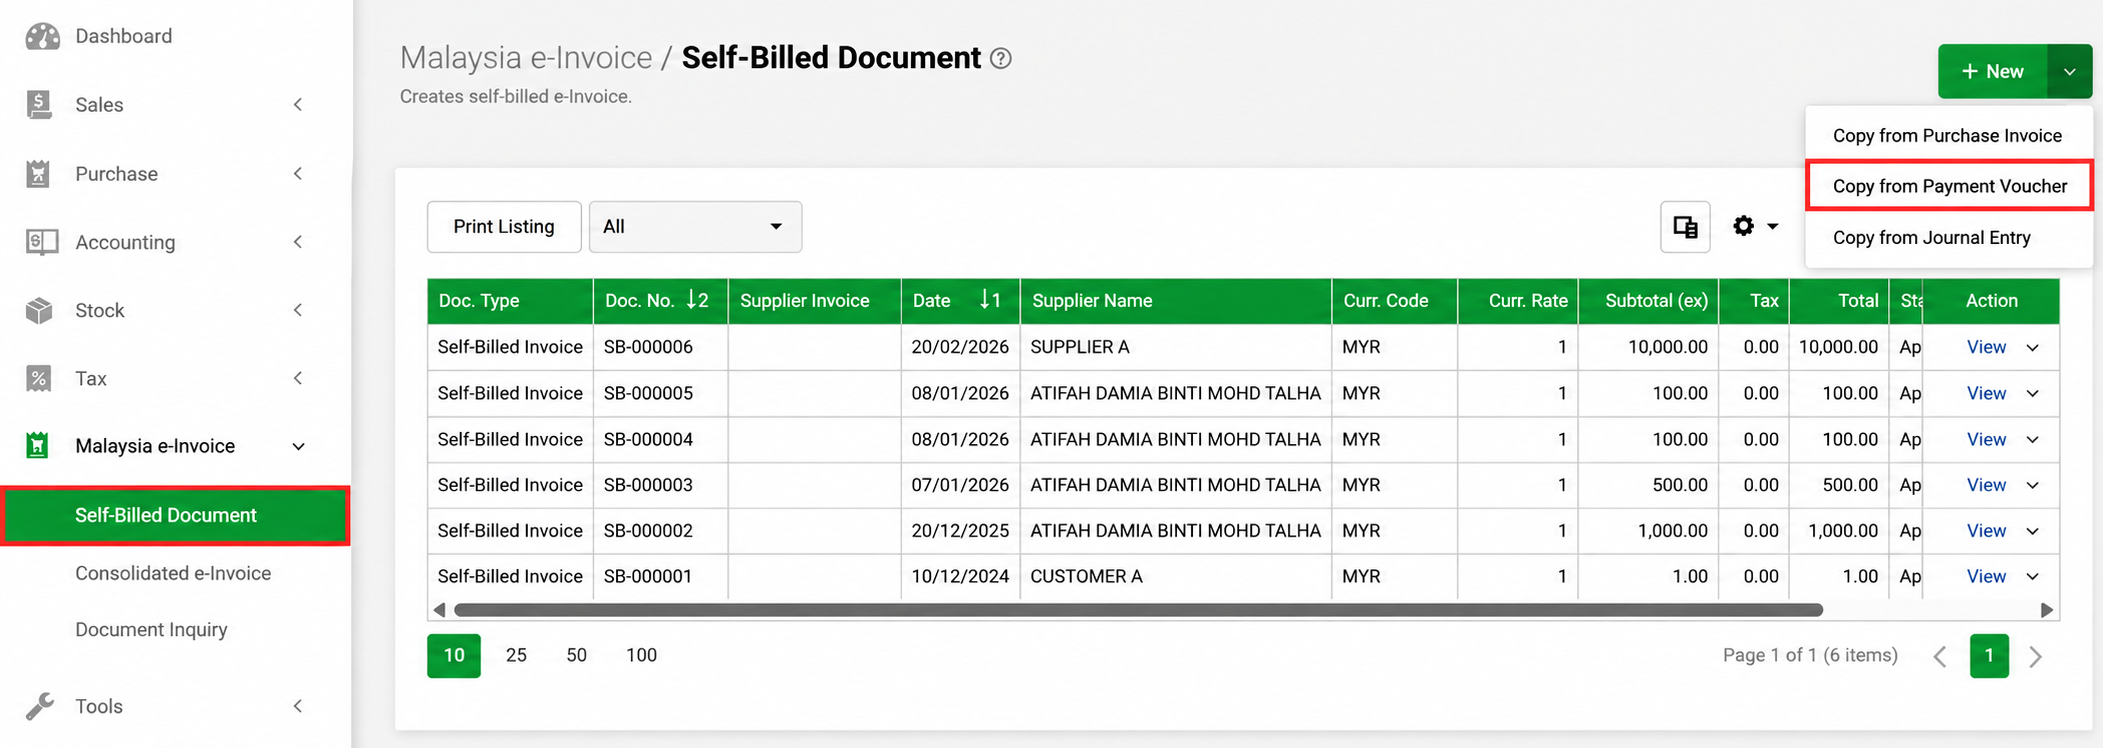Select Copy from Journal Entry
2103x748 pixels.
coord(1948,238)
